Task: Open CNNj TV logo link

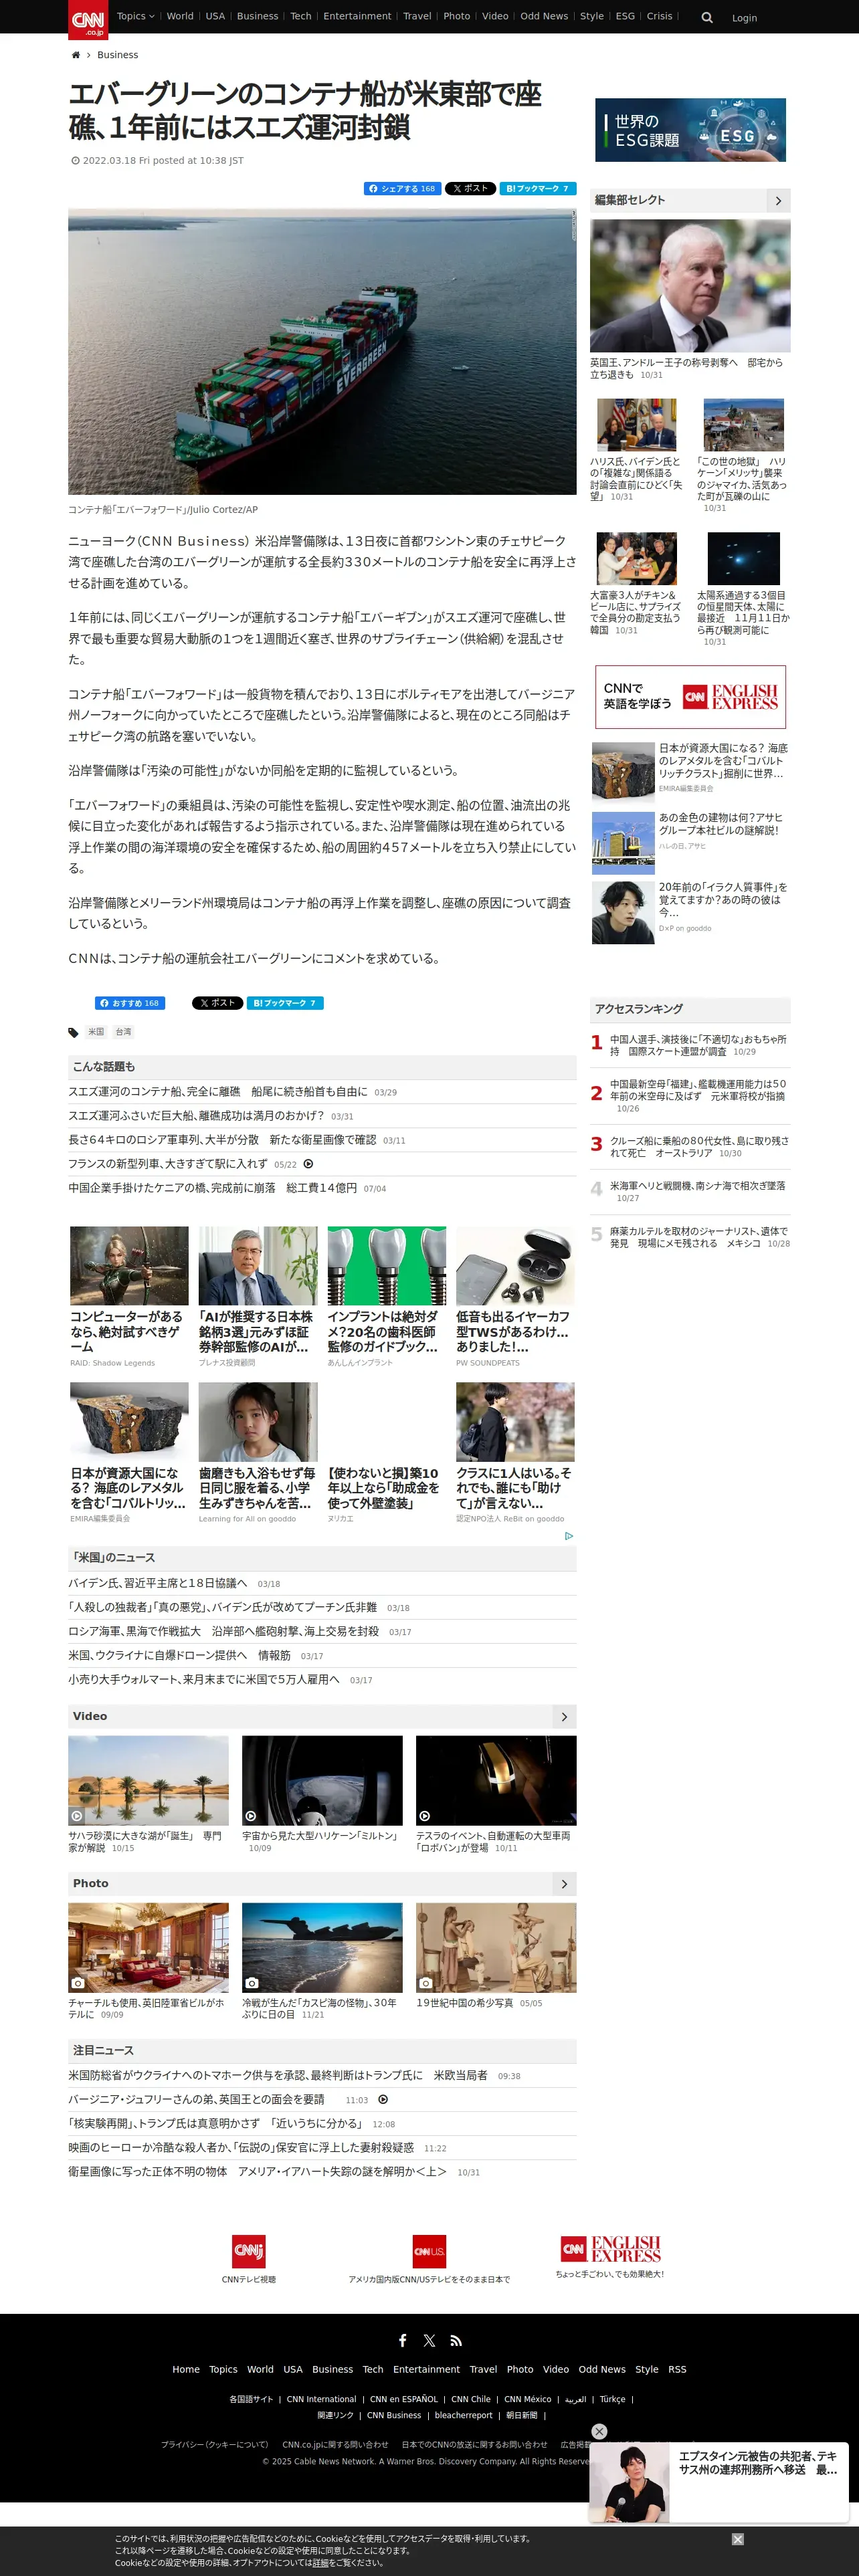Action: [x=248, y=2250]
